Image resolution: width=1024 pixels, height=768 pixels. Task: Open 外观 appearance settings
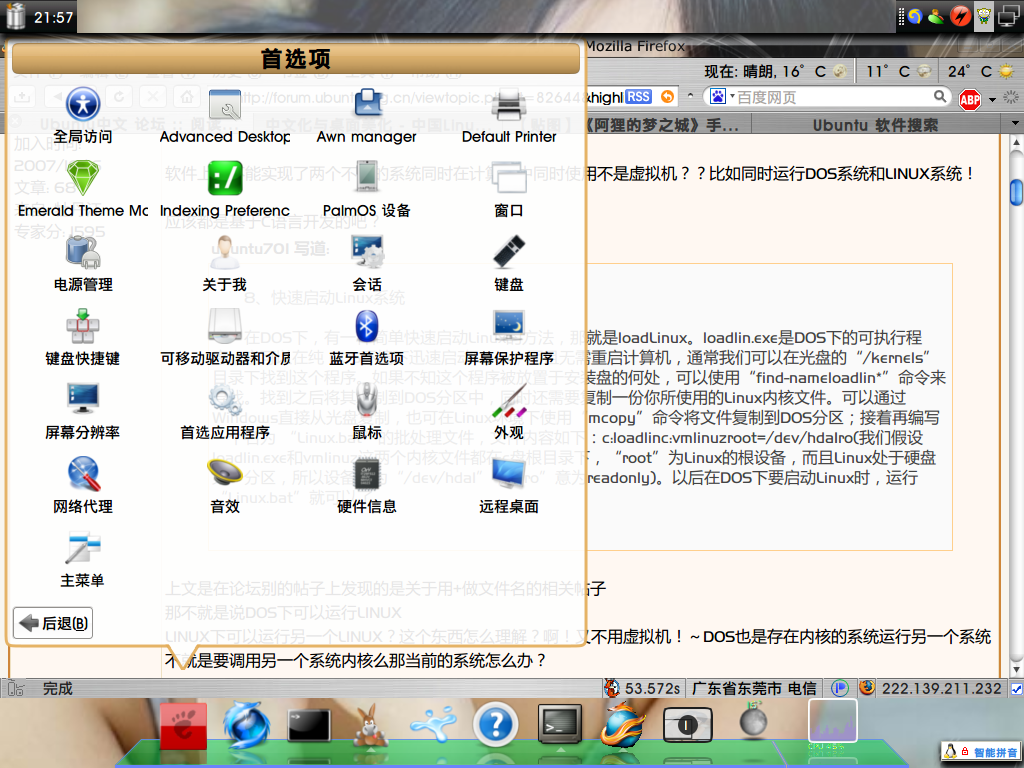509,411
